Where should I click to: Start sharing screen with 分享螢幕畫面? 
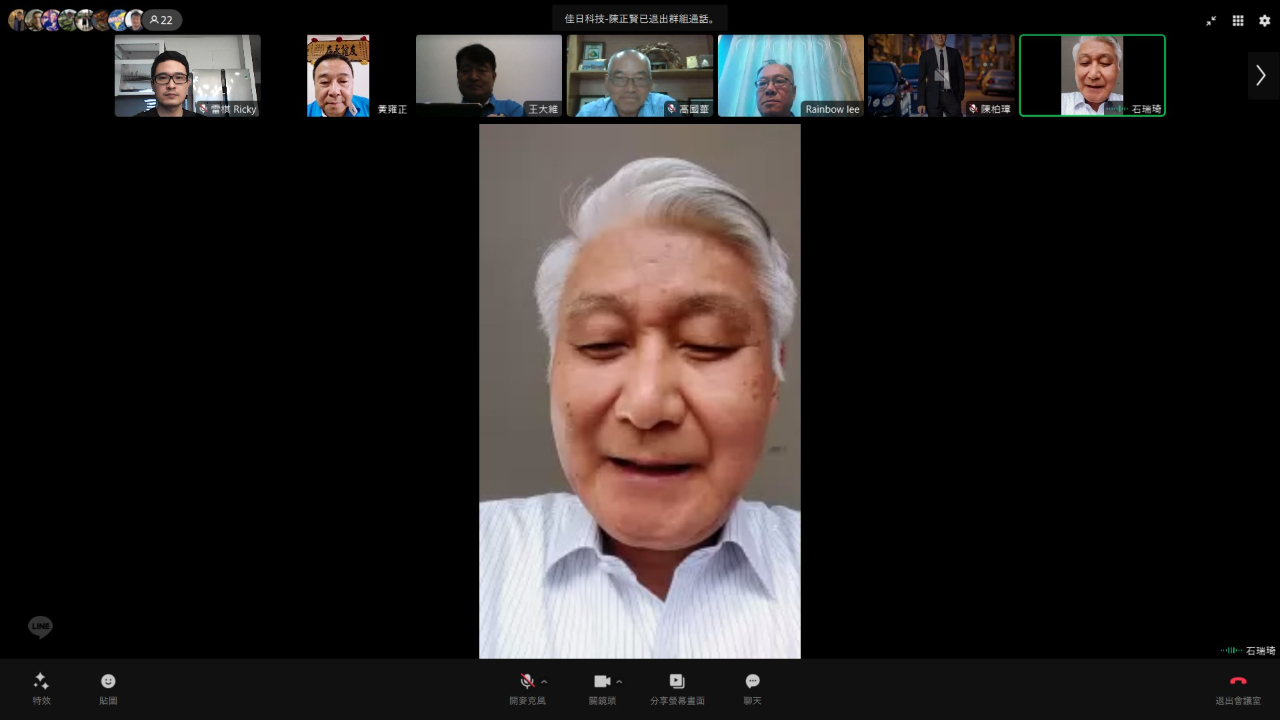[x=677, y=688]
